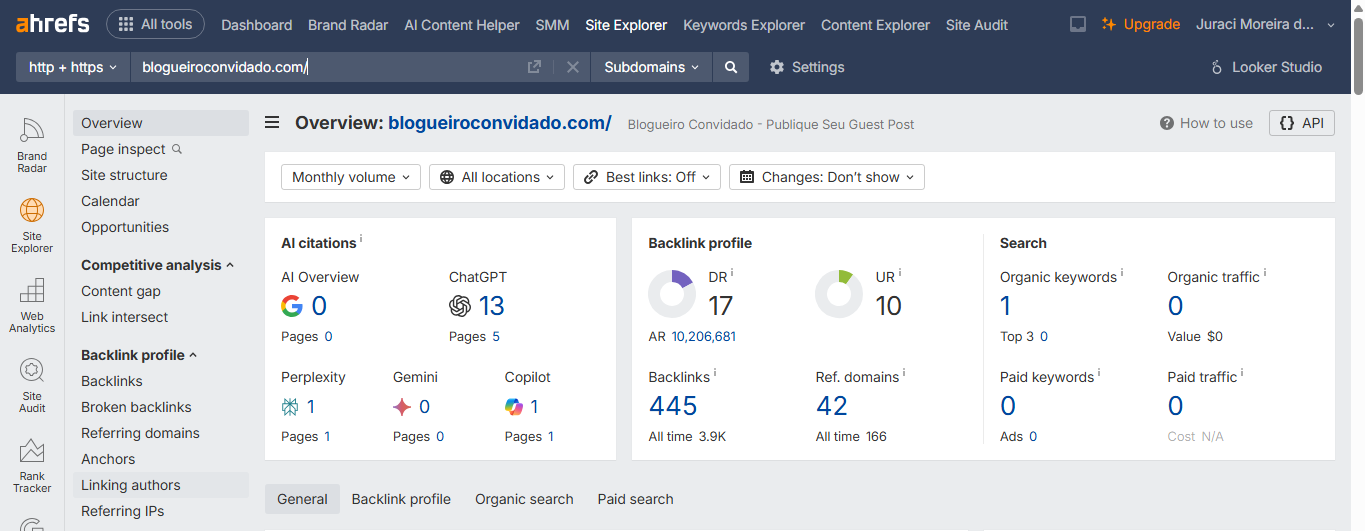The height and width of the screenshot is (531, 1365).
Task: Click the hamburger menu beside Overview
Action: (272, 123)
